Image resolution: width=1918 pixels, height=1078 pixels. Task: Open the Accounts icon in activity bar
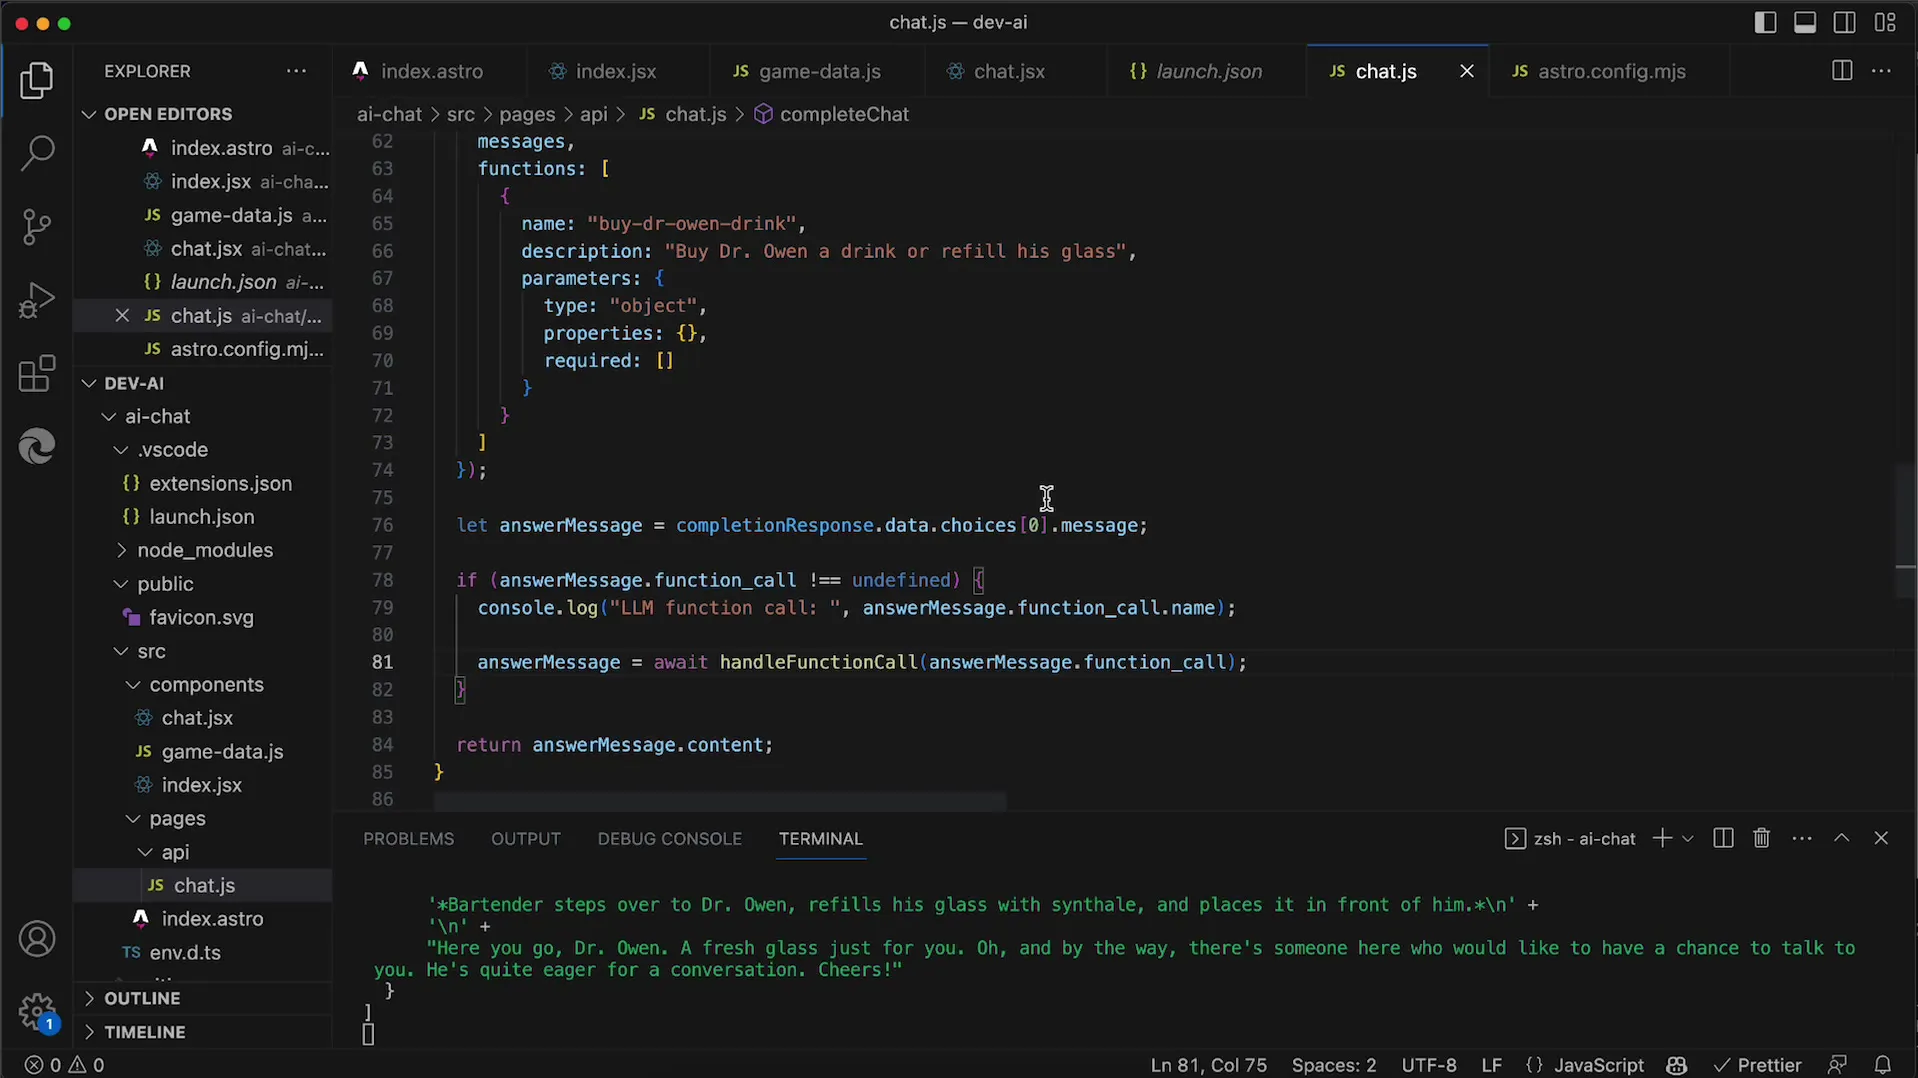pos(37,939)
